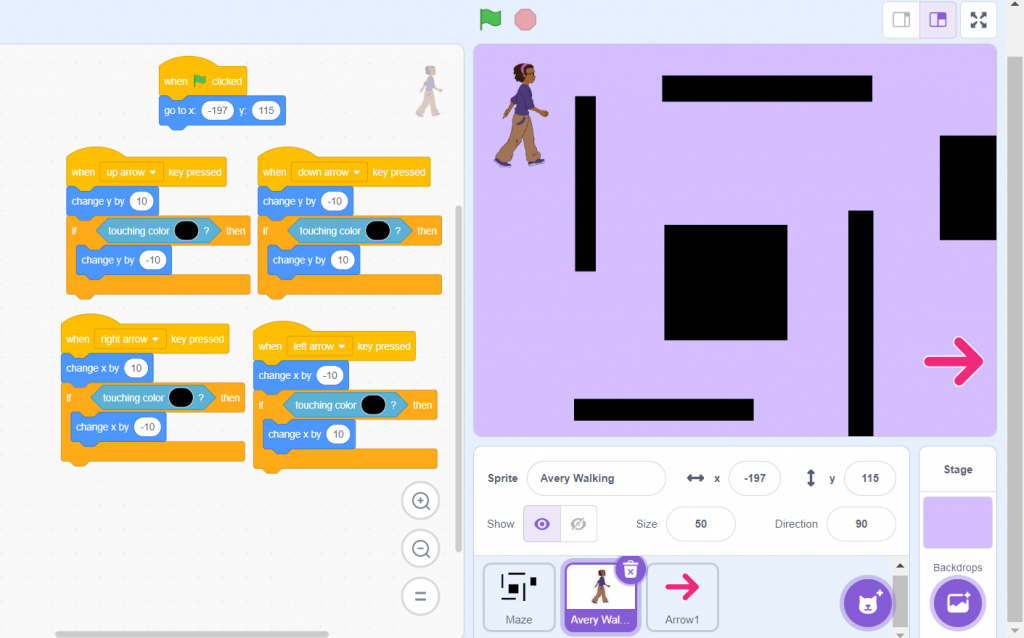The image size is (1024, 638).
Task: Reset code workspace zoom to default
Action: [421, 596]
